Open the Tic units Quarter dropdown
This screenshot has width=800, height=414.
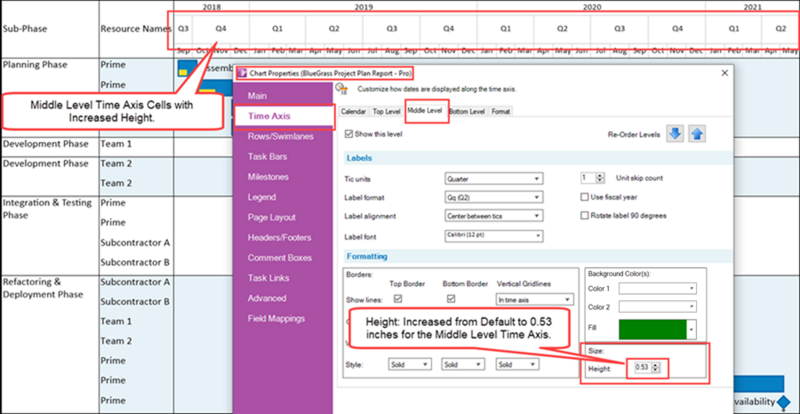pyautogui.click(x=493, y=179)
